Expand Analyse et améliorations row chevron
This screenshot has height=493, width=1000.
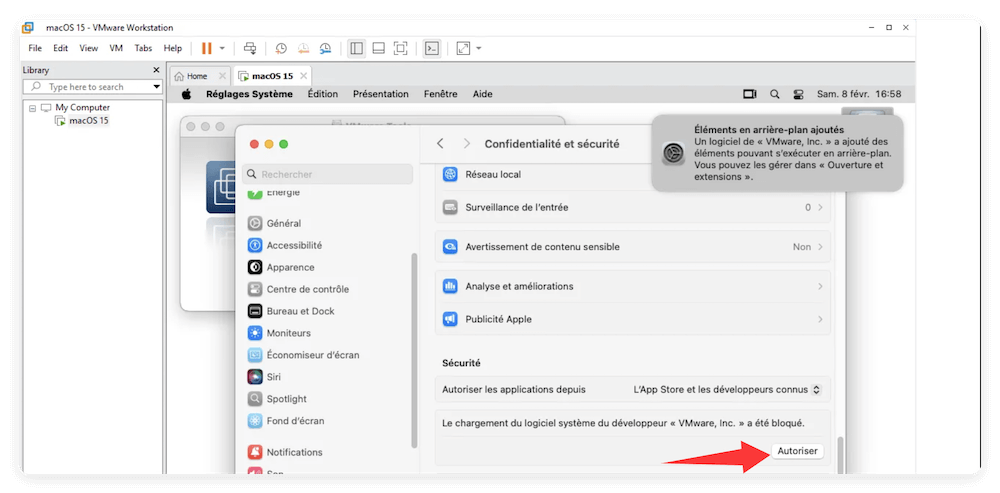coord(820,286)
